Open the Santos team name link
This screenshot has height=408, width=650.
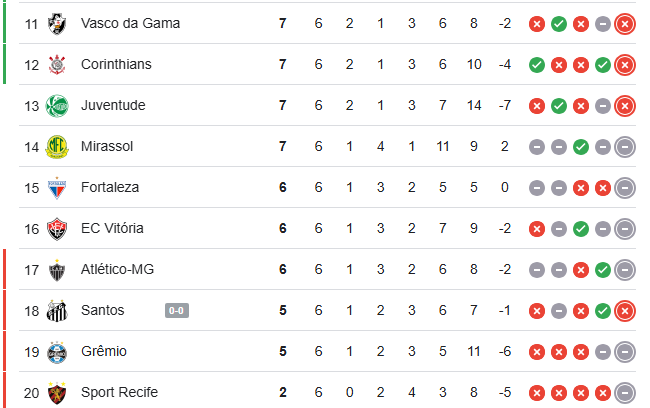(102, 310)
